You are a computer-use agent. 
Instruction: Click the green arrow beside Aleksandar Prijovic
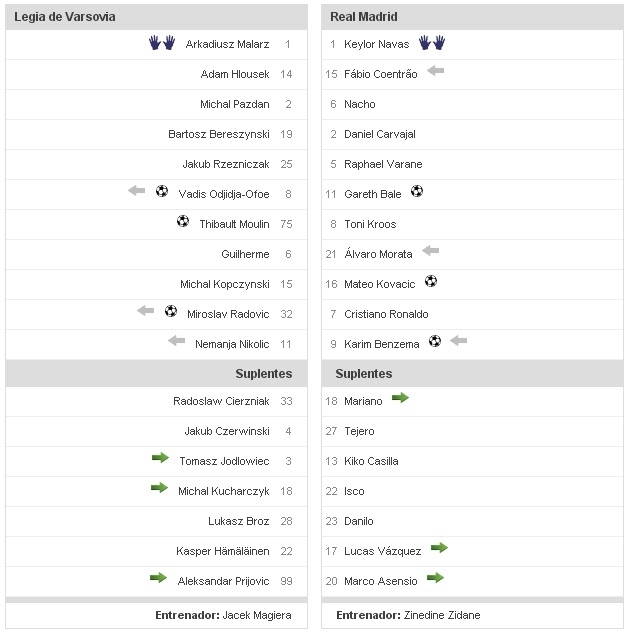pos(158,578)
